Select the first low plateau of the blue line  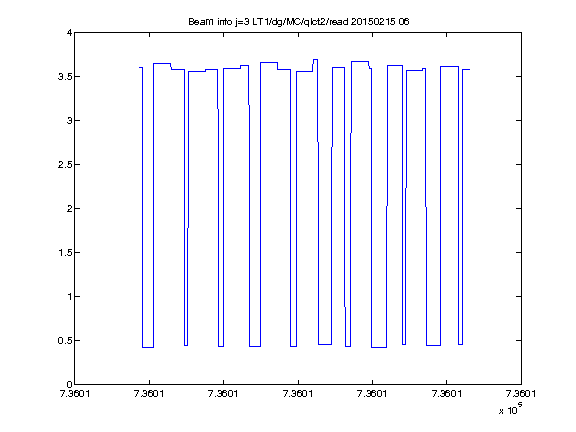pyautogui.click(x=148, y=348)
